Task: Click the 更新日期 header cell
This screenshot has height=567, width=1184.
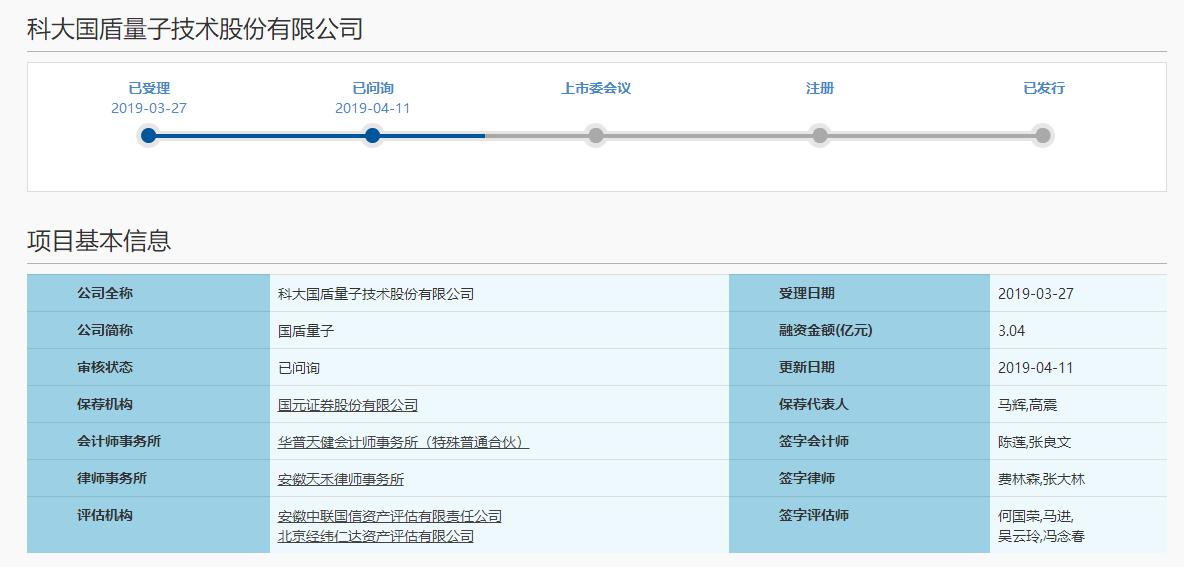Action: [859, 367]
